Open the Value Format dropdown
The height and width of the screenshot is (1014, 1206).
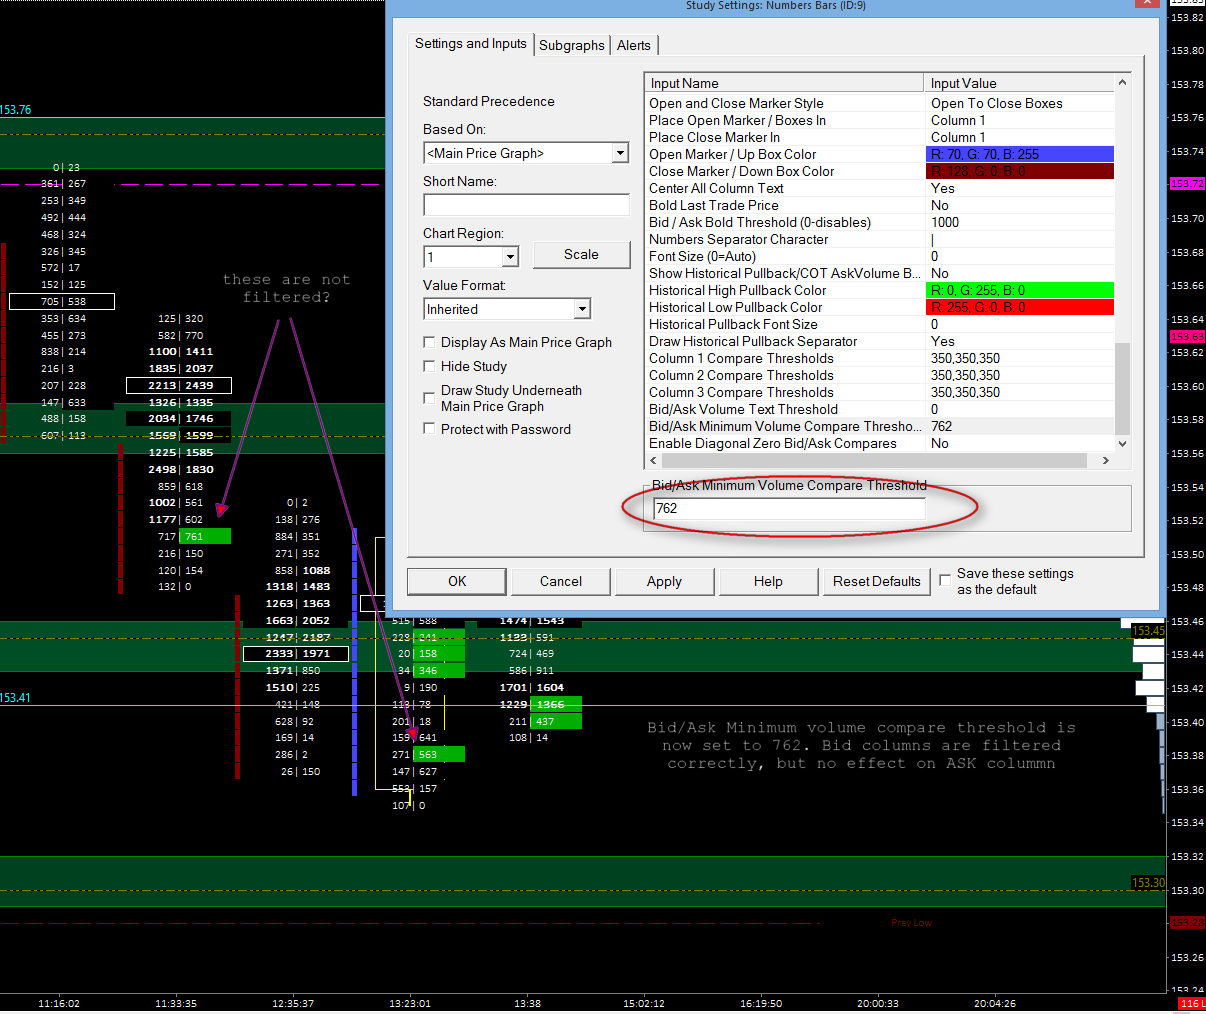582,309
